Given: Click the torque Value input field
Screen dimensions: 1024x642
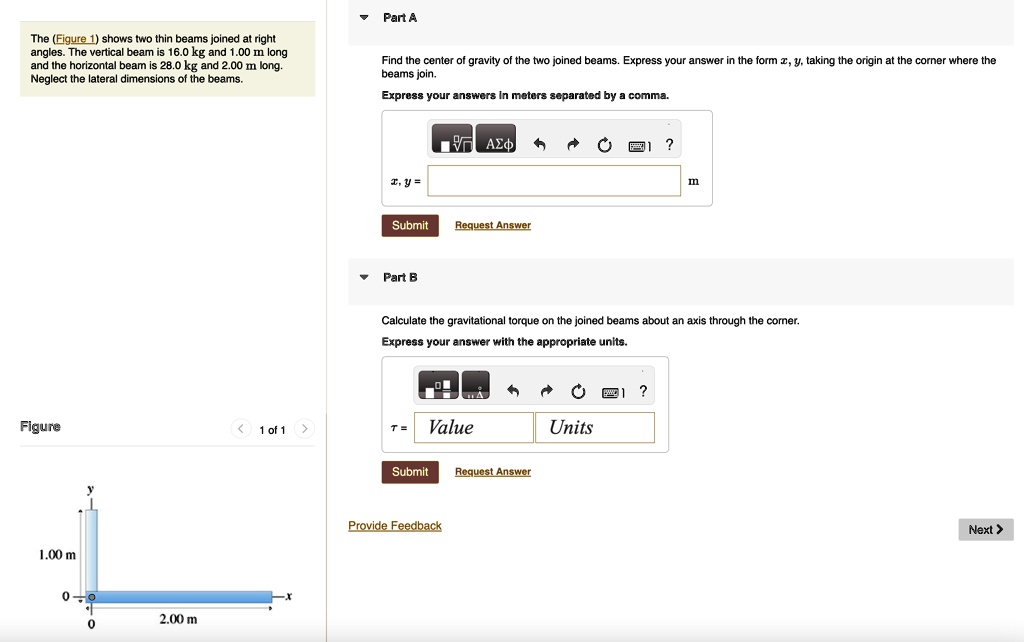Looking at the screenshot, I should (x=474, y=428).
